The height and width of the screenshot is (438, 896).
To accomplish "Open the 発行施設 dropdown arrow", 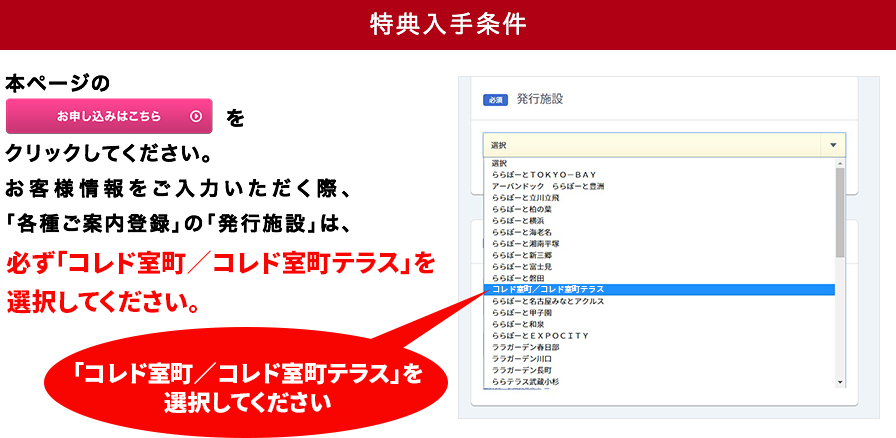I will tap(833, 145).
